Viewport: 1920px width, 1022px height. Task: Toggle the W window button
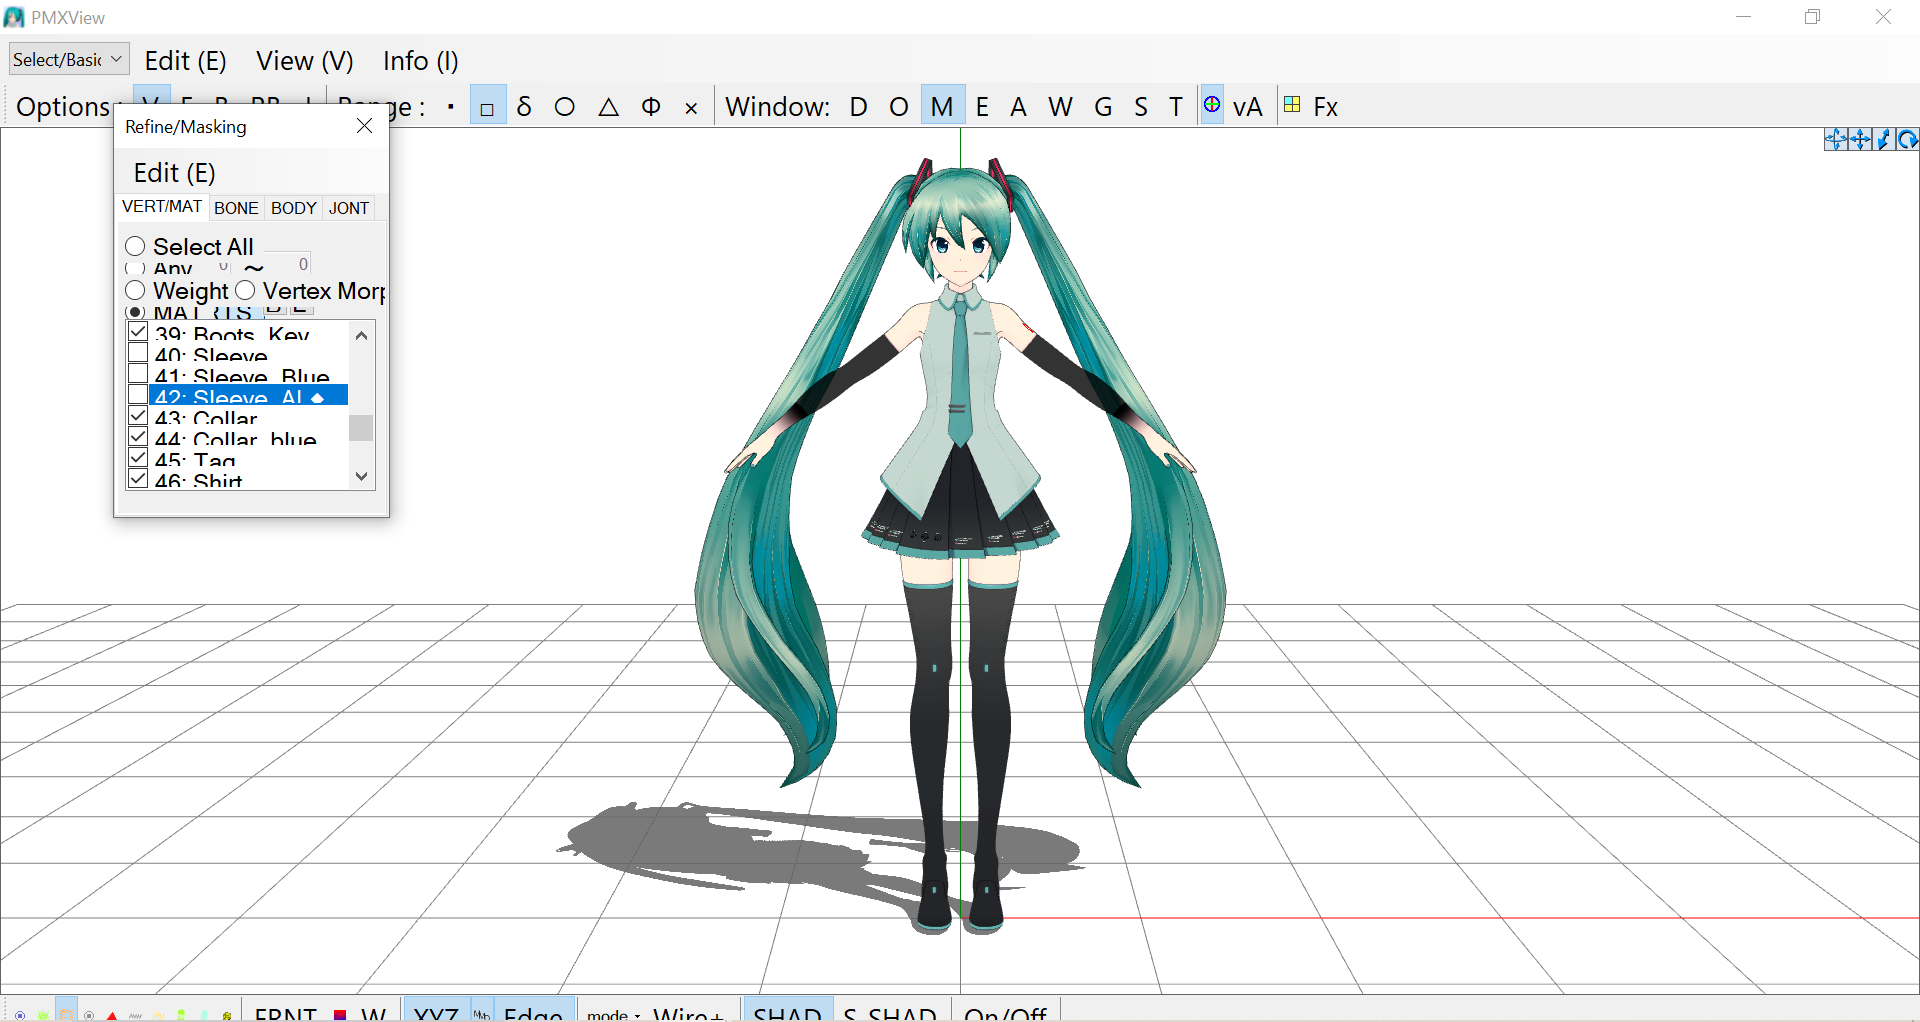click(x=1060, y=107)
